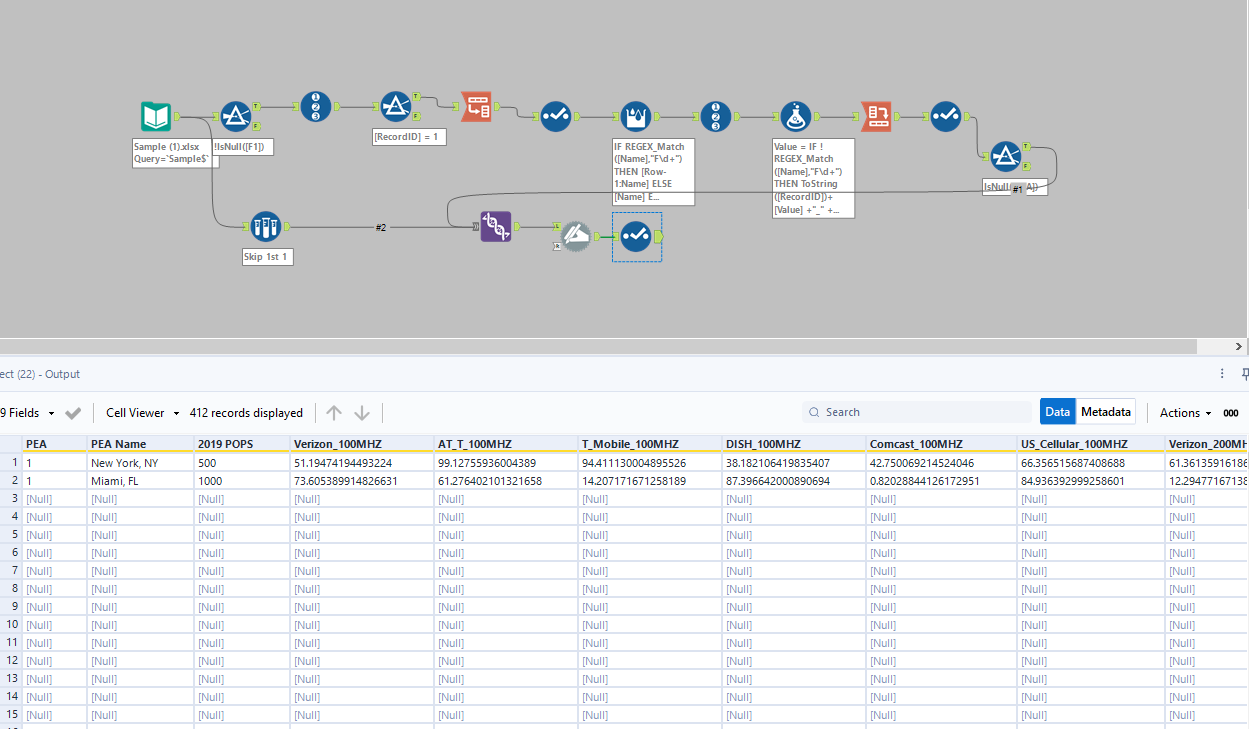Click the gray macro gear tool on canvas
Screen dimensions: 1249x729
pos(576,237)
